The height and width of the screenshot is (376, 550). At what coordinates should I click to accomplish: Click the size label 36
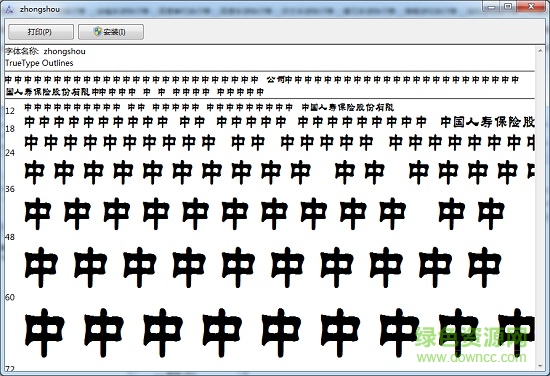click(10, 189)
